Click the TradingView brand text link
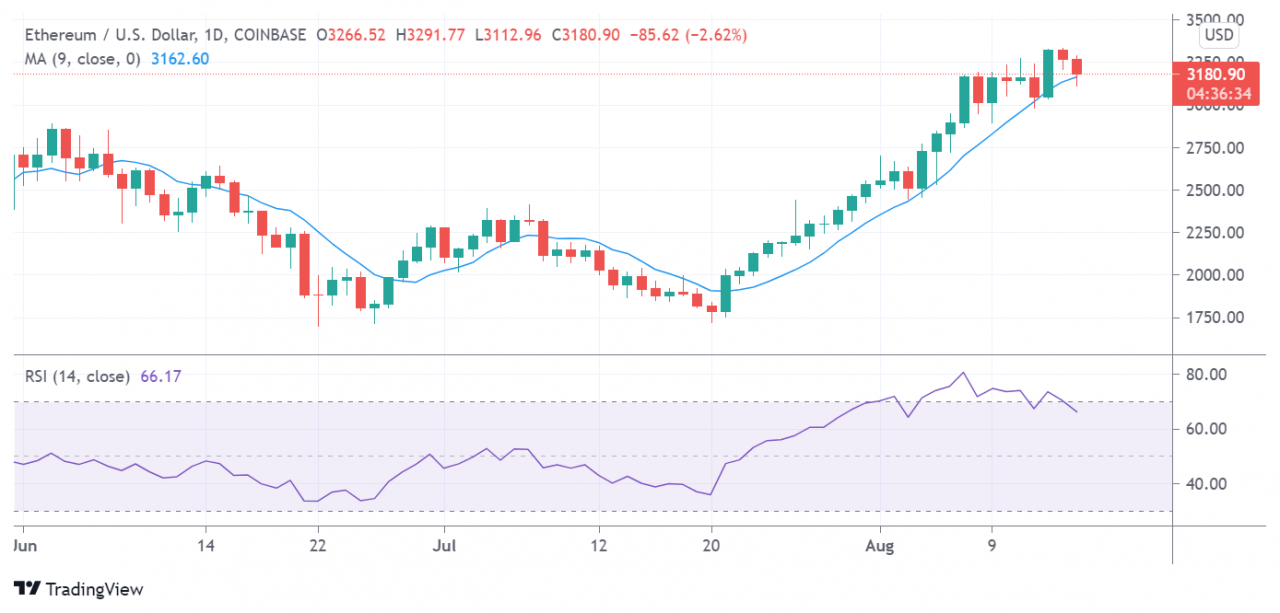The image size is (1280, 613). (93, 589)
